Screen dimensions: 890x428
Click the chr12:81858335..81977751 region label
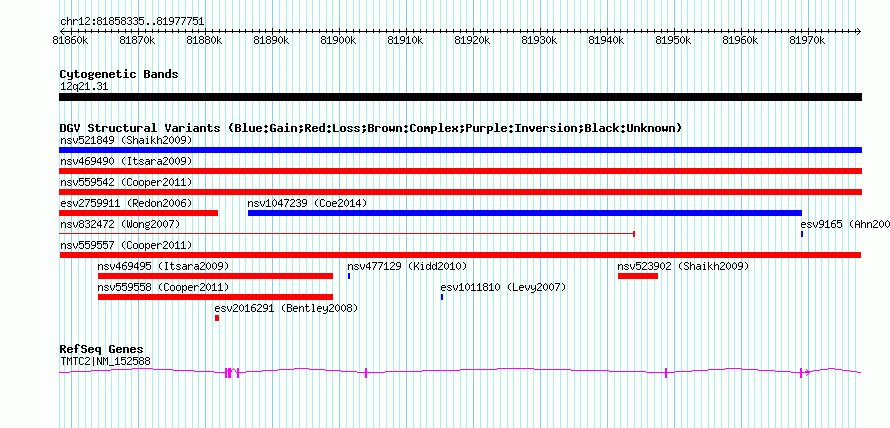coord(132,22)
